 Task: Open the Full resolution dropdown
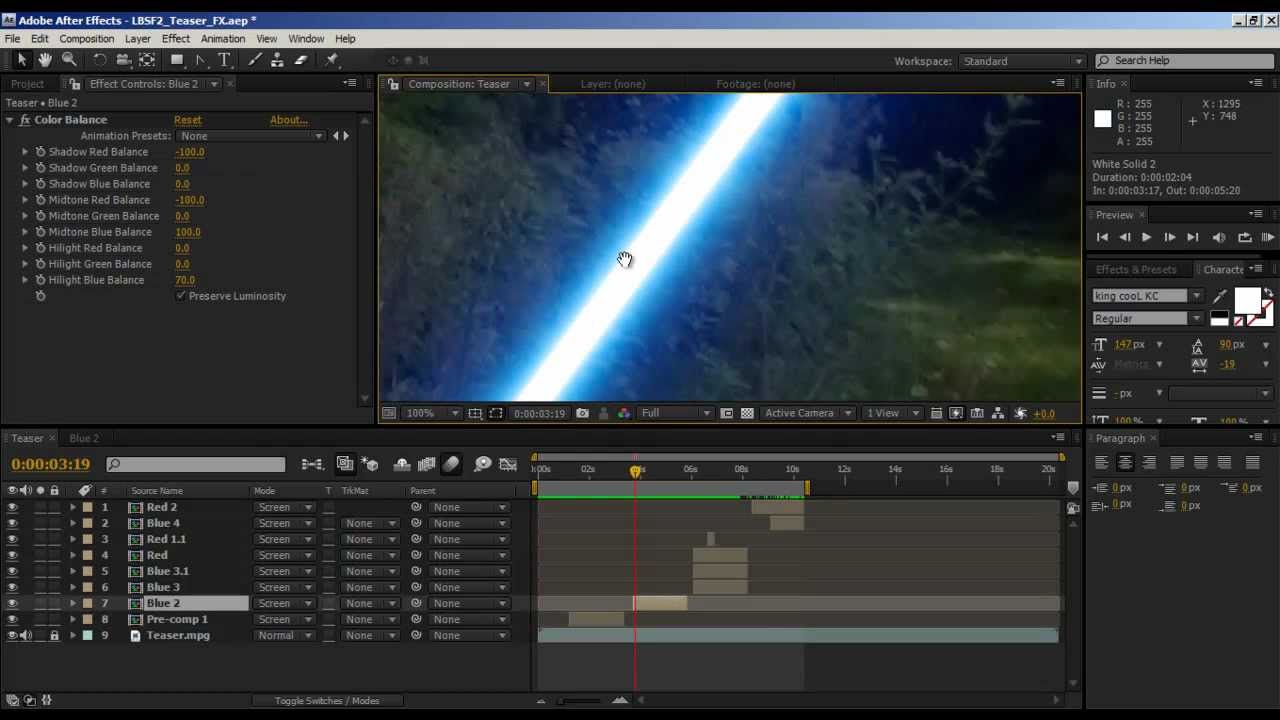675,413
